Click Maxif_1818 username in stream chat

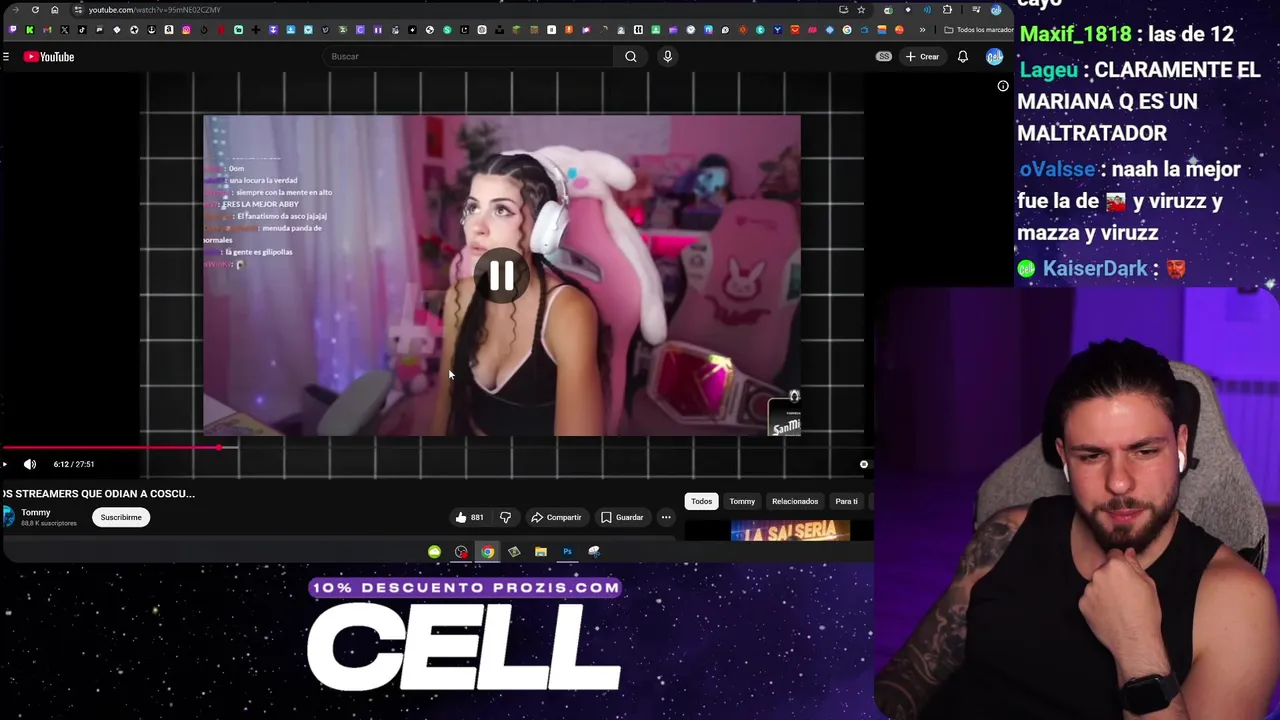pyautogui.click(x=1075, y=34)
